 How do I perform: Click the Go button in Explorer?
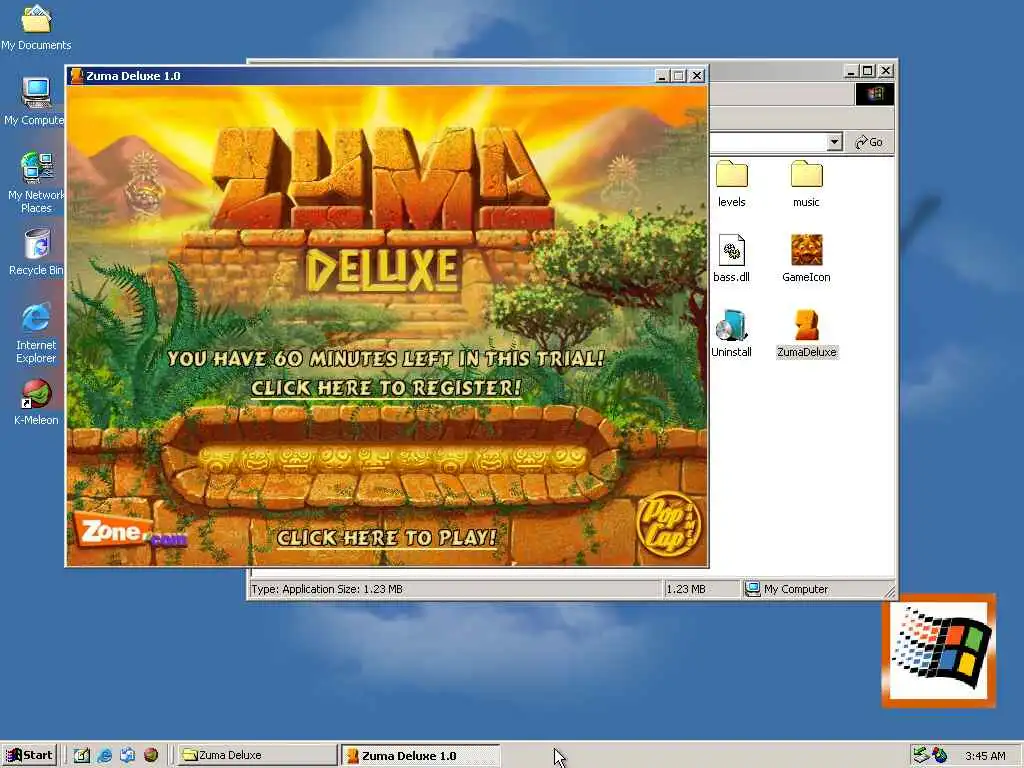coord(869,142)
